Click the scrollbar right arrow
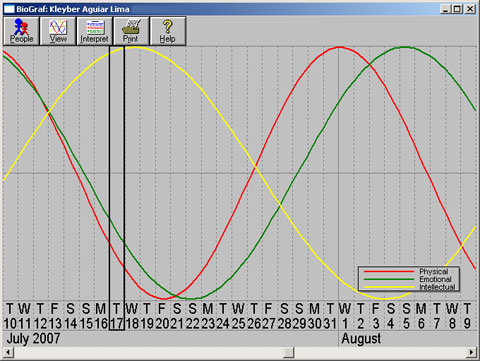This screenshot has height=361, width=480. point(471,352)
